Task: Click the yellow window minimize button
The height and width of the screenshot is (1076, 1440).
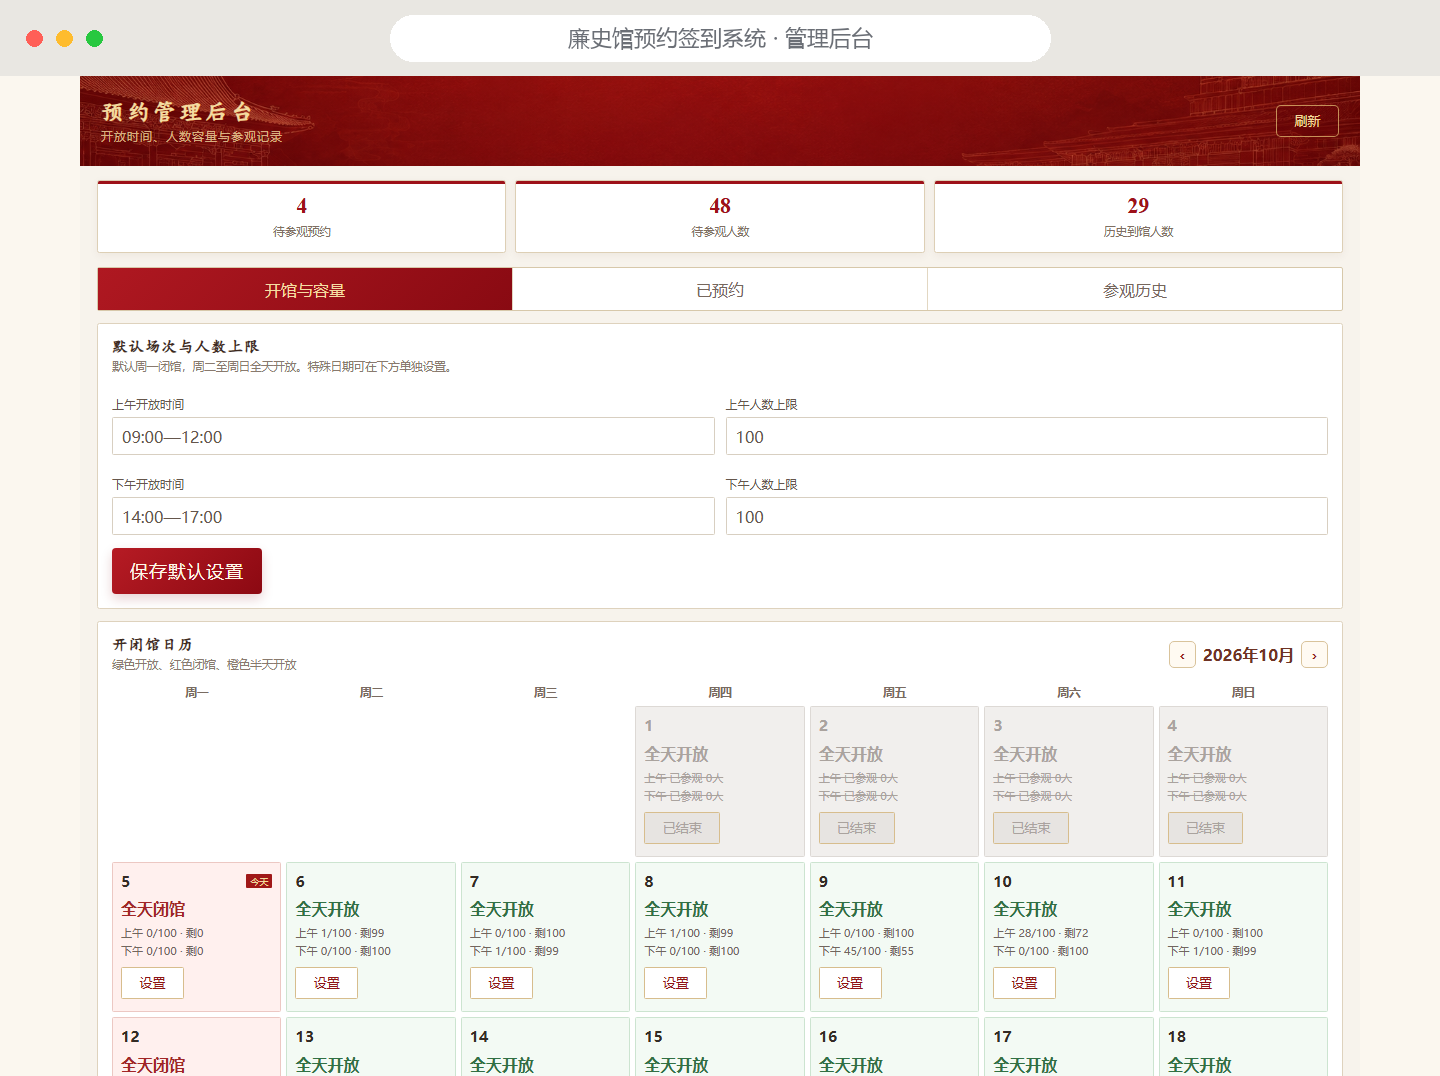Action: click(65, 38)
